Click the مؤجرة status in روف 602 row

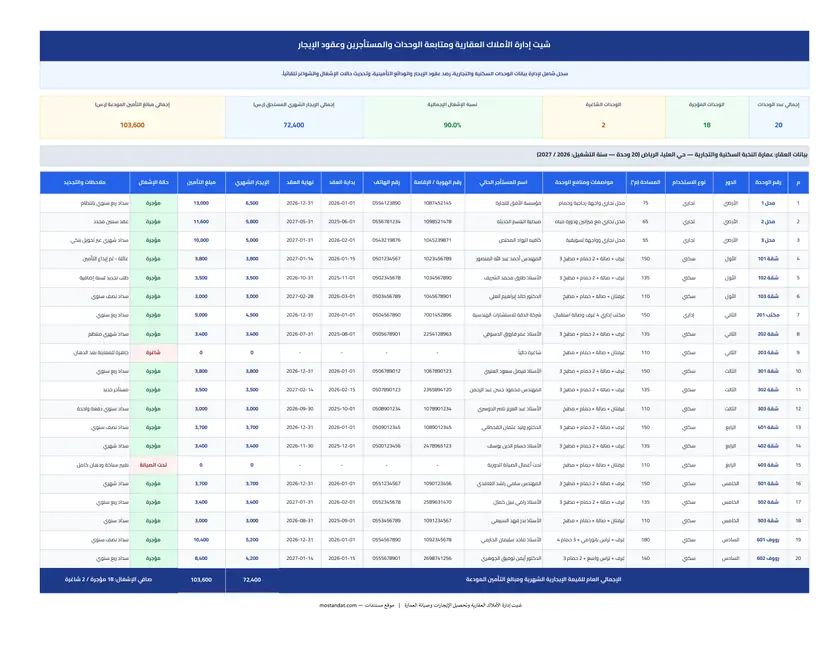point(153,558)
